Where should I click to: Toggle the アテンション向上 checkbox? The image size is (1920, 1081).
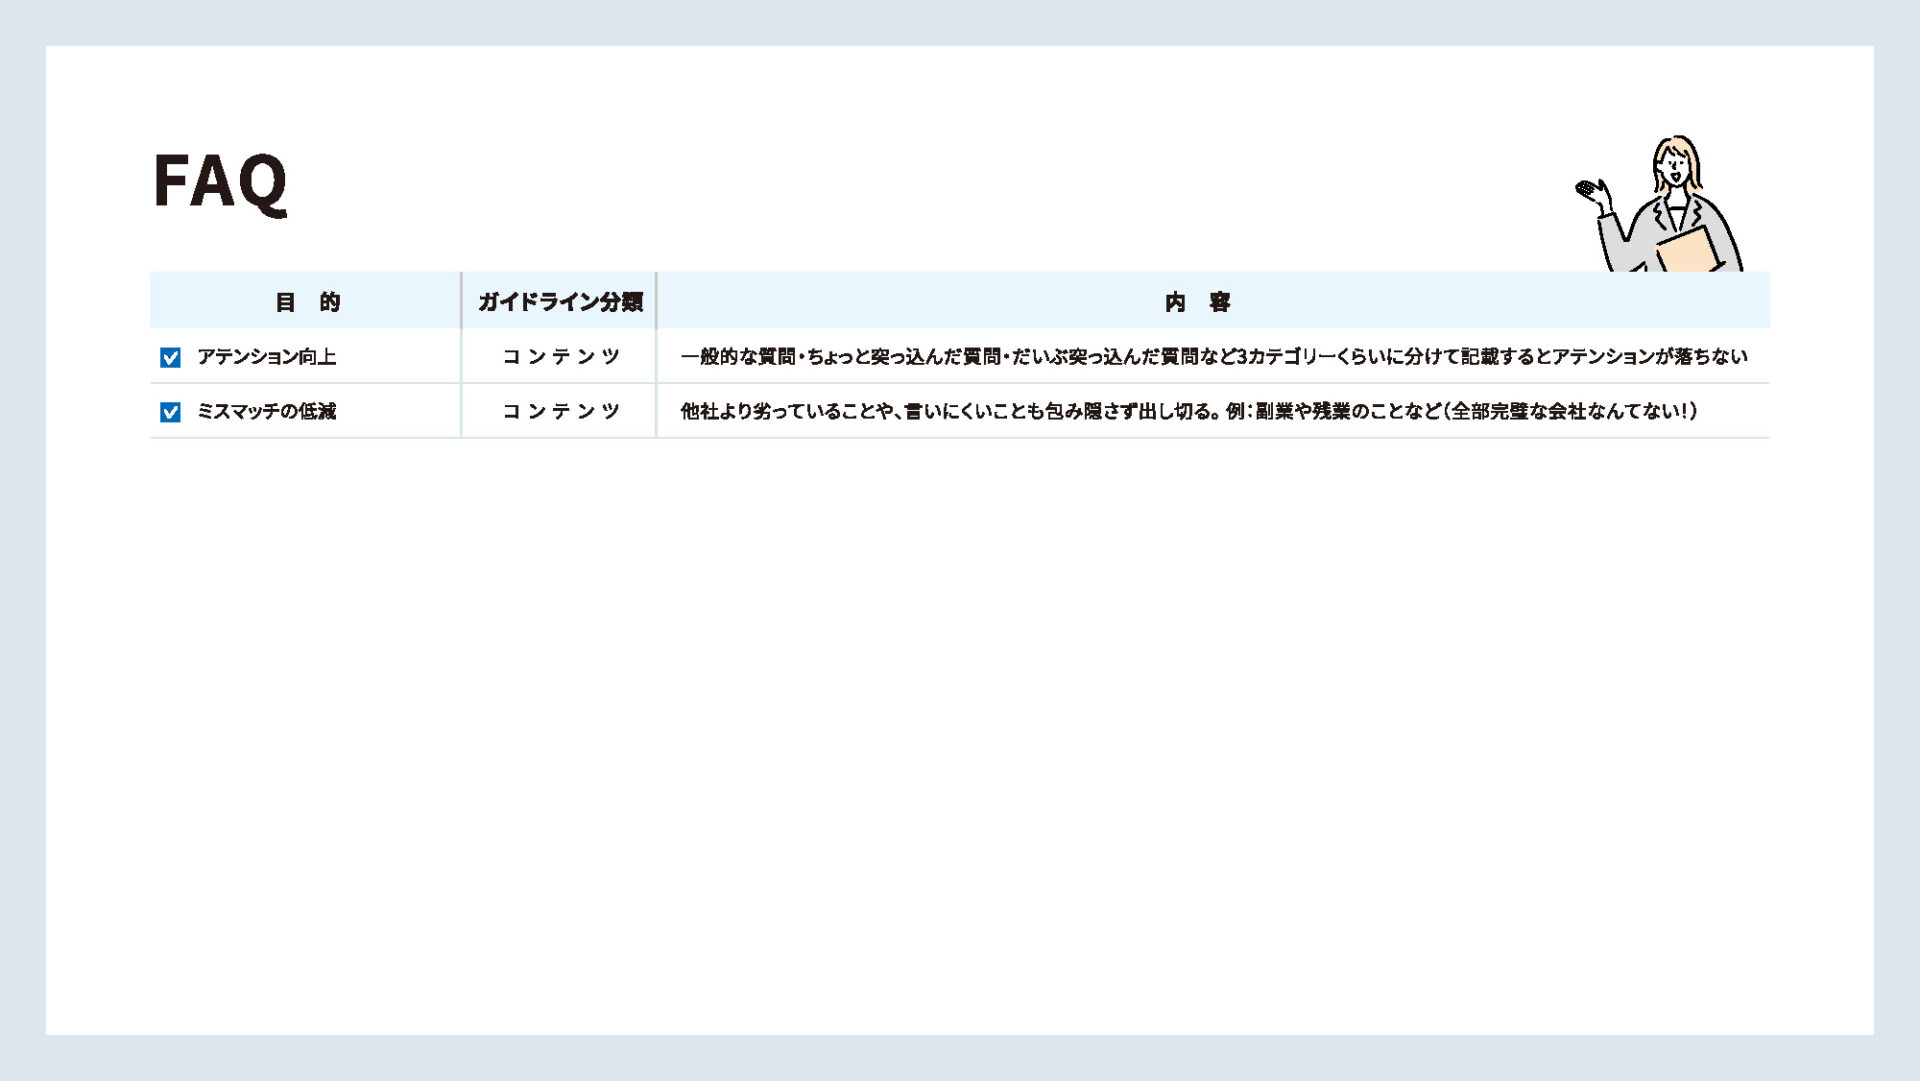pos(170,357)
